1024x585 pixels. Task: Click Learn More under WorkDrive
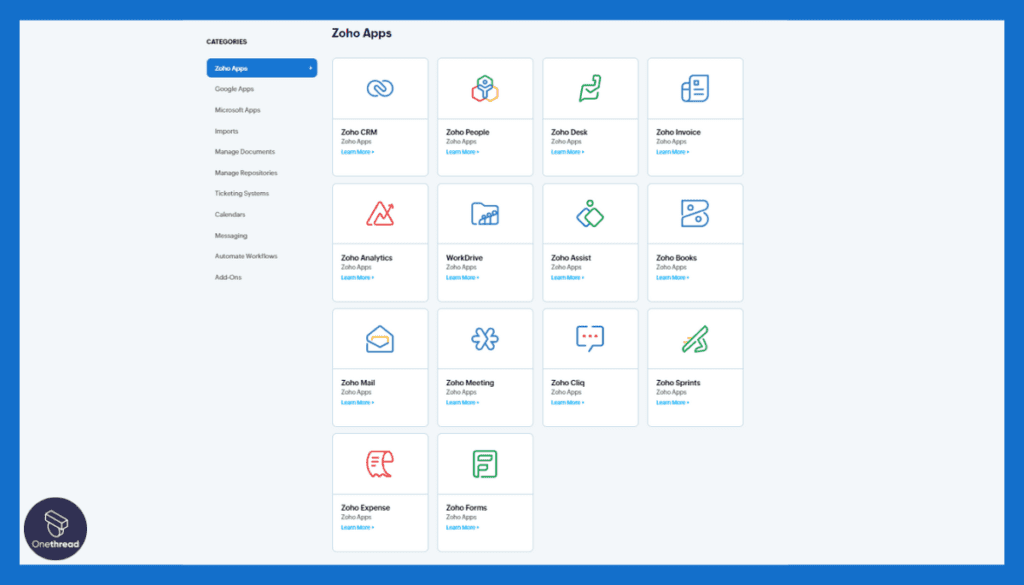point(462,277)
